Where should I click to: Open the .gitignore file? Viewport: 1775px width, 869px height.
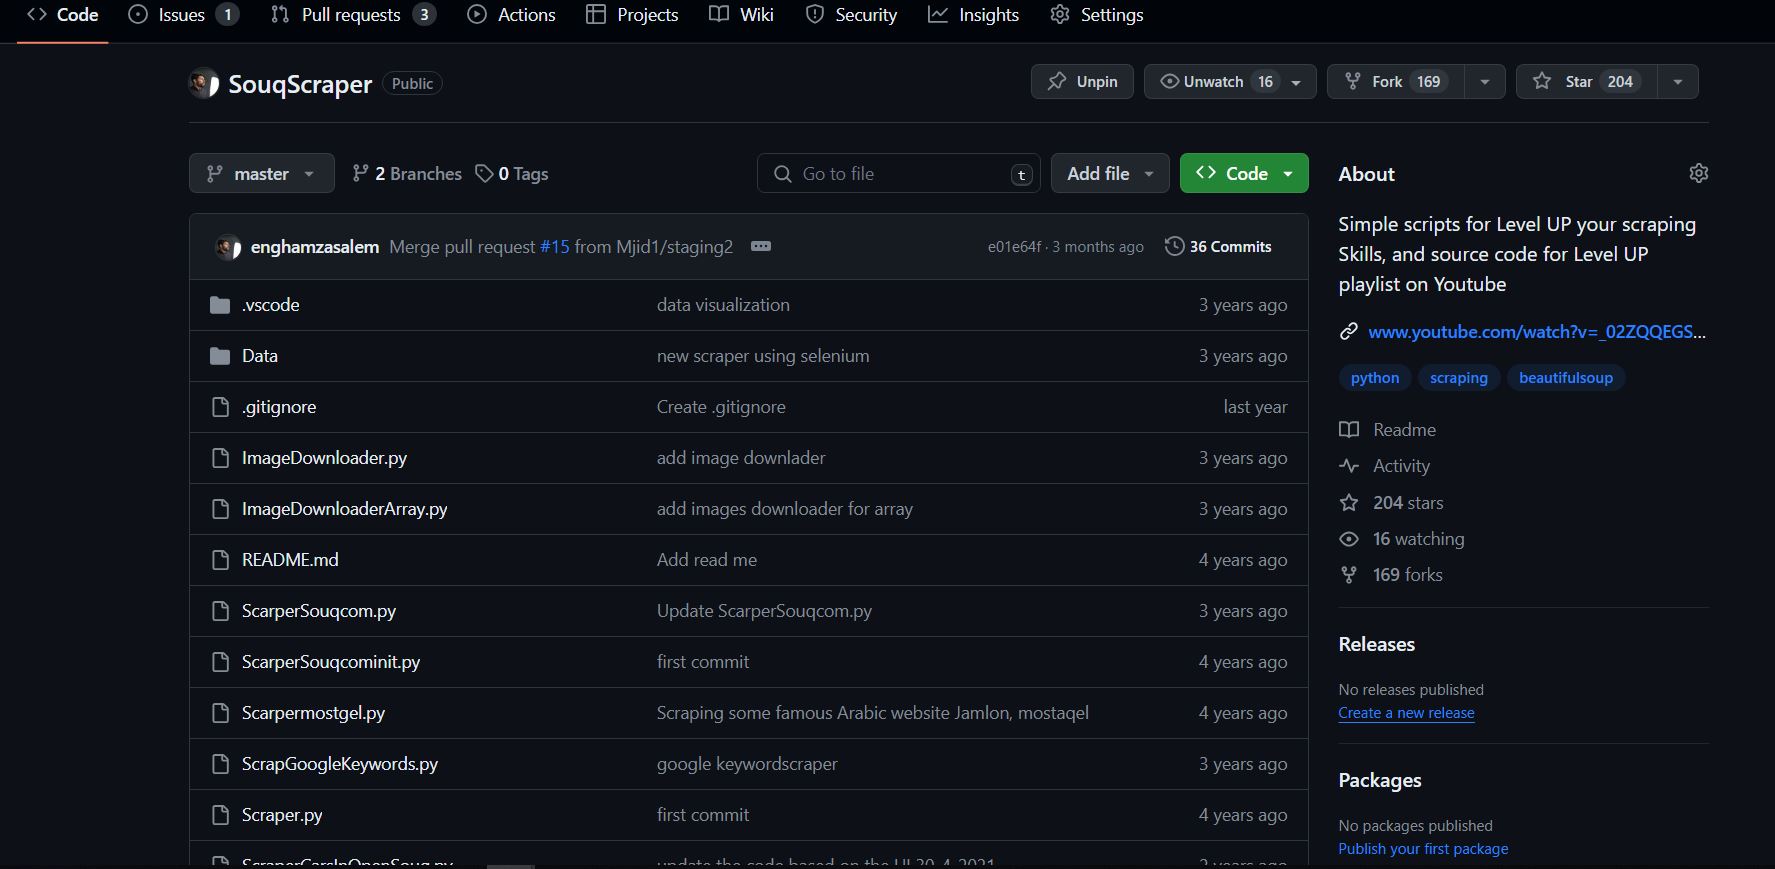point(279,407)
